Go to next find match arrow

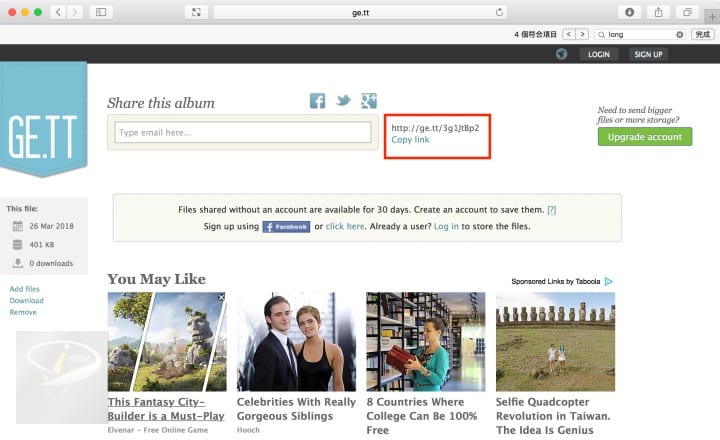click(582, 34)
